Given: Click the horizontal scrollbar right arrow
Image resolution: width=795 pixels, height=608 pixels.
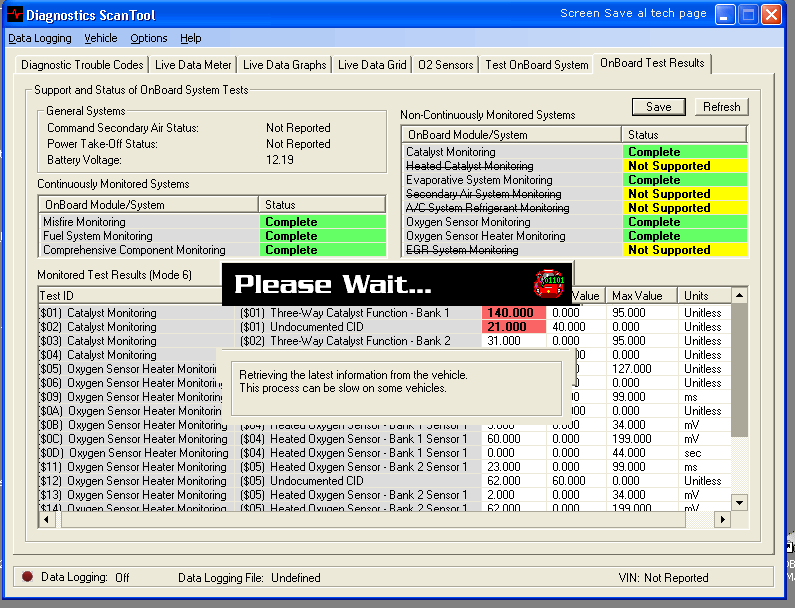Looking at the screenshot, I should 723,520.
